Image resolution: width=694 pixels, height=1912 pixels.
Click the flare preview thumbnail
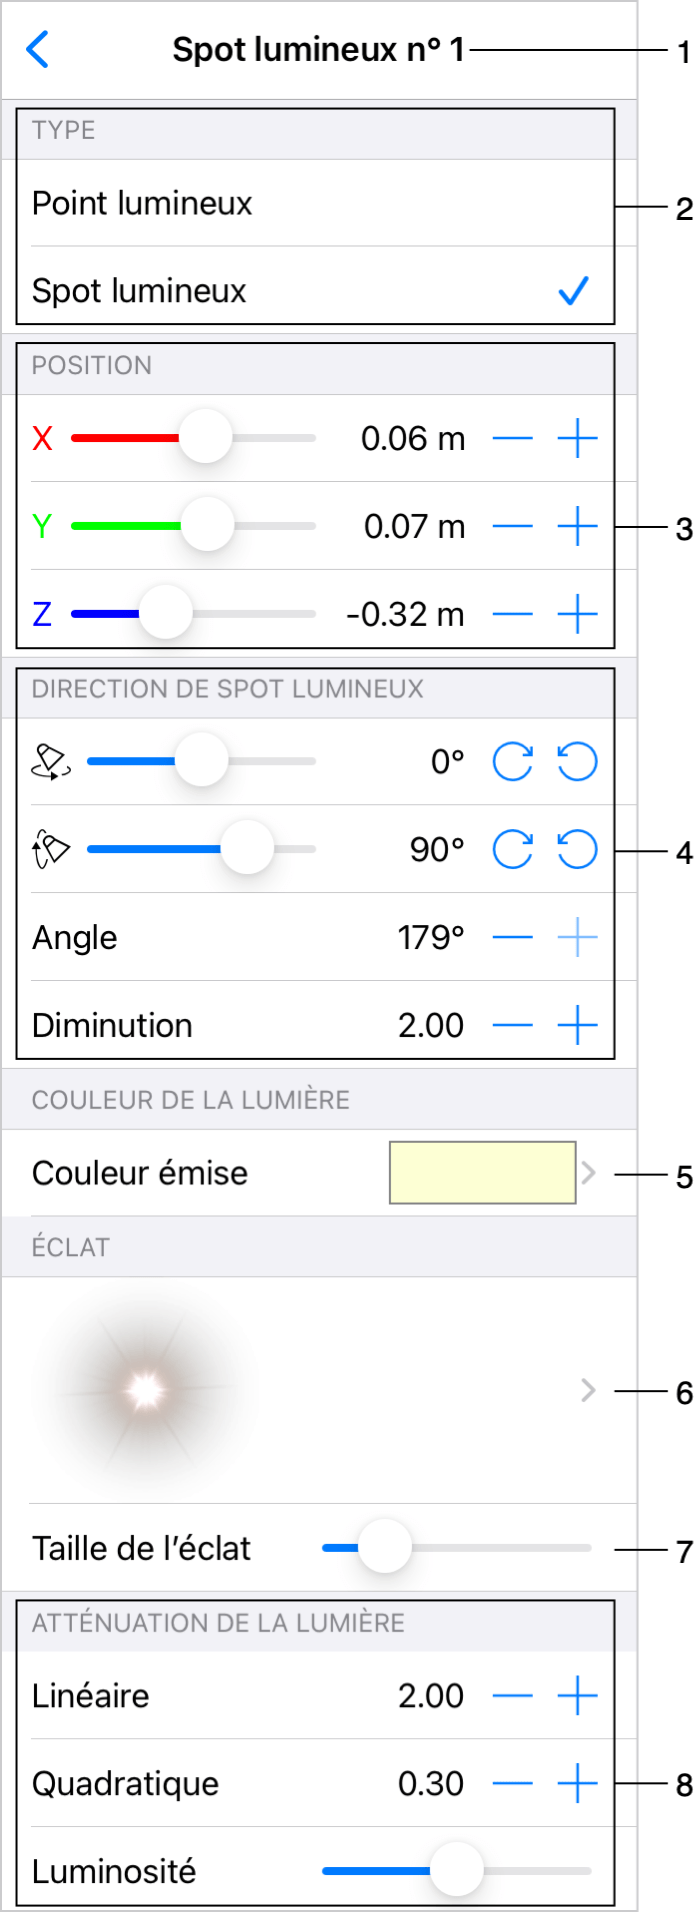(x=145, y=1390)
